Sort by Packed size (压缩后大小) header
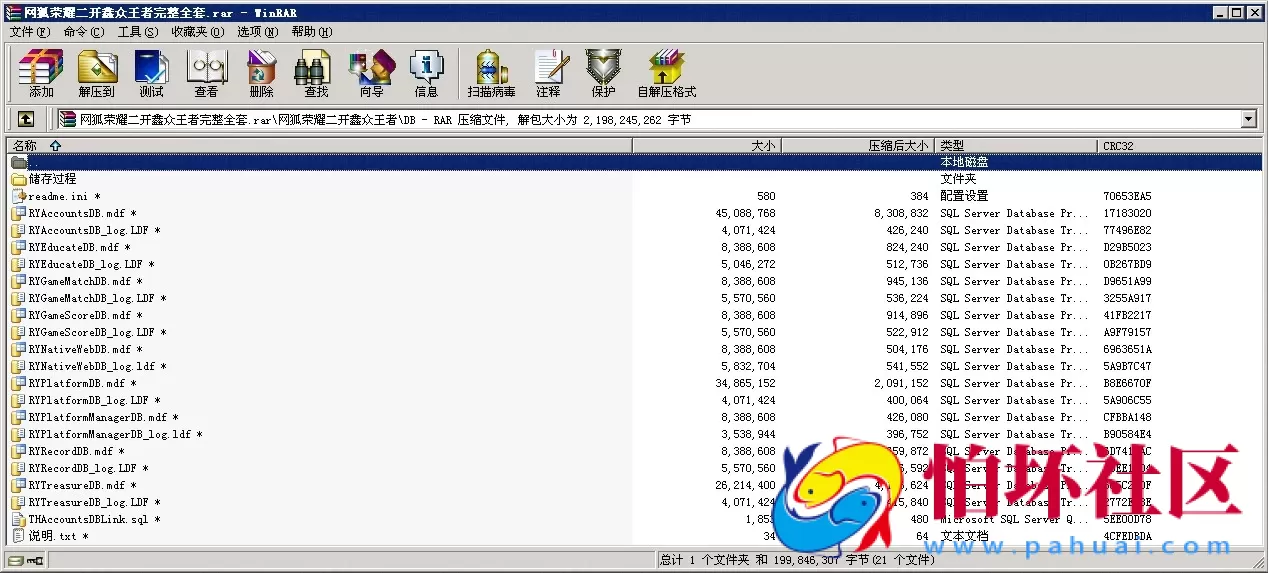Viewport: 1268px width, 573px height. coord(858,146)
